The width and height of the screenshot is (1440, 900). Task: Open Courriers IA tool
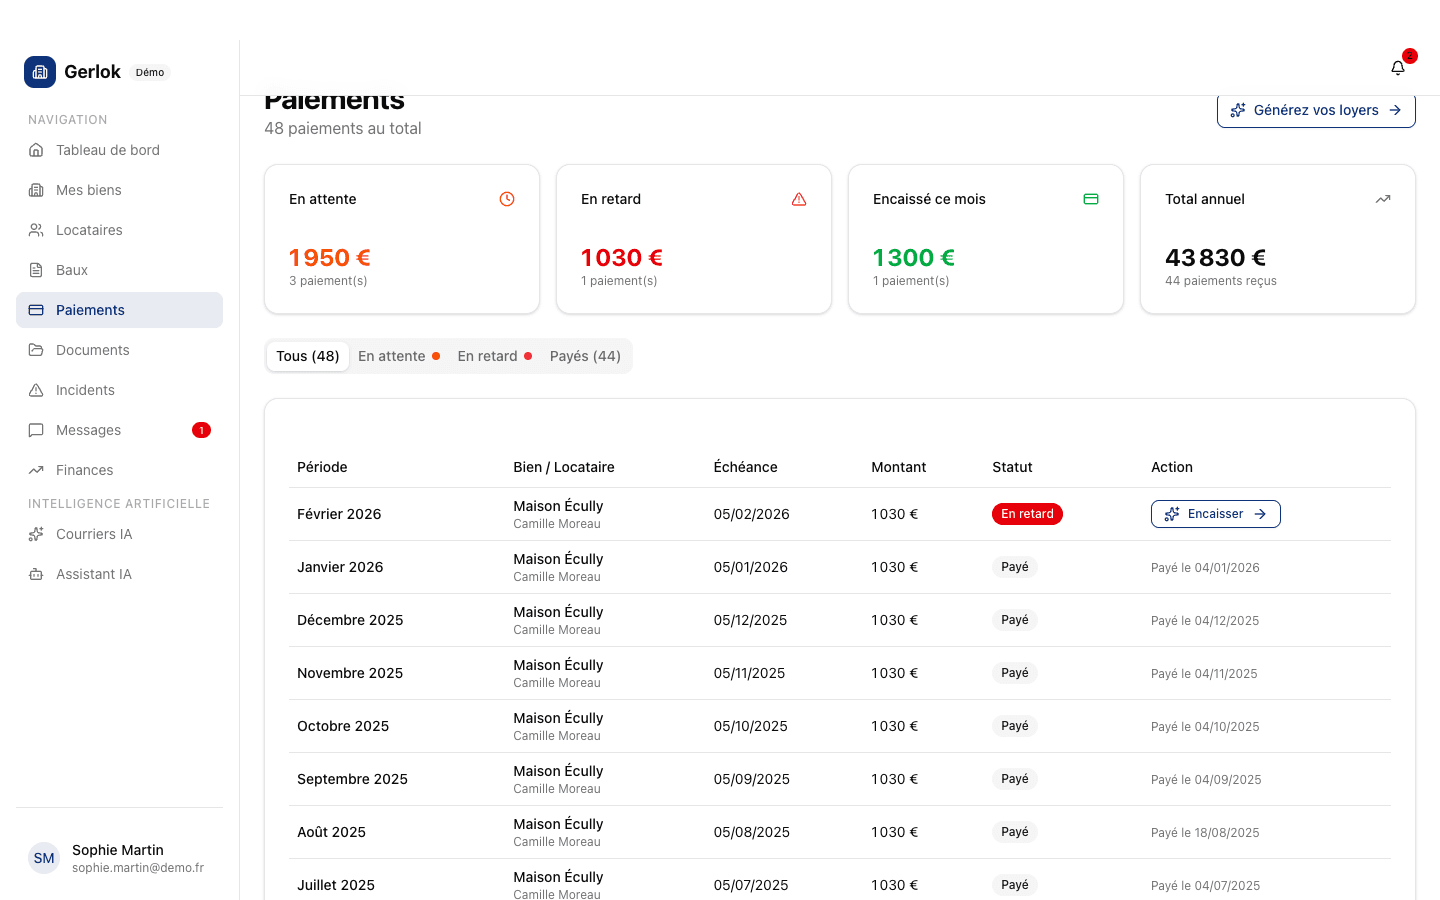tap(94, 534)
